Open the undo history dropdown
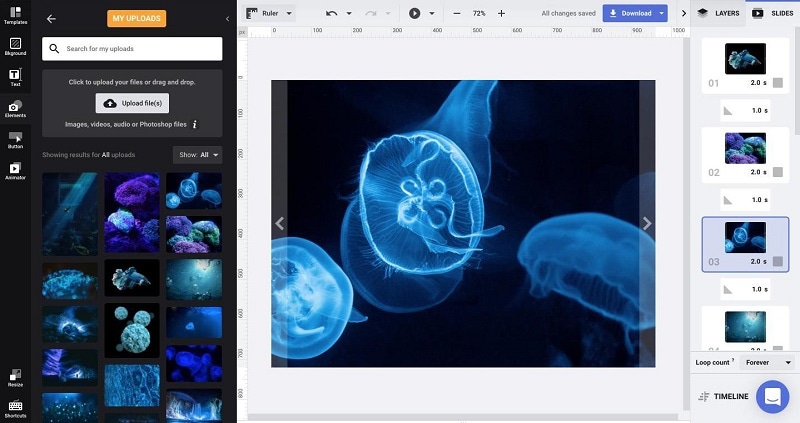Image resolution: width=800 pixels, height=423 pixels. coord(349,13)
